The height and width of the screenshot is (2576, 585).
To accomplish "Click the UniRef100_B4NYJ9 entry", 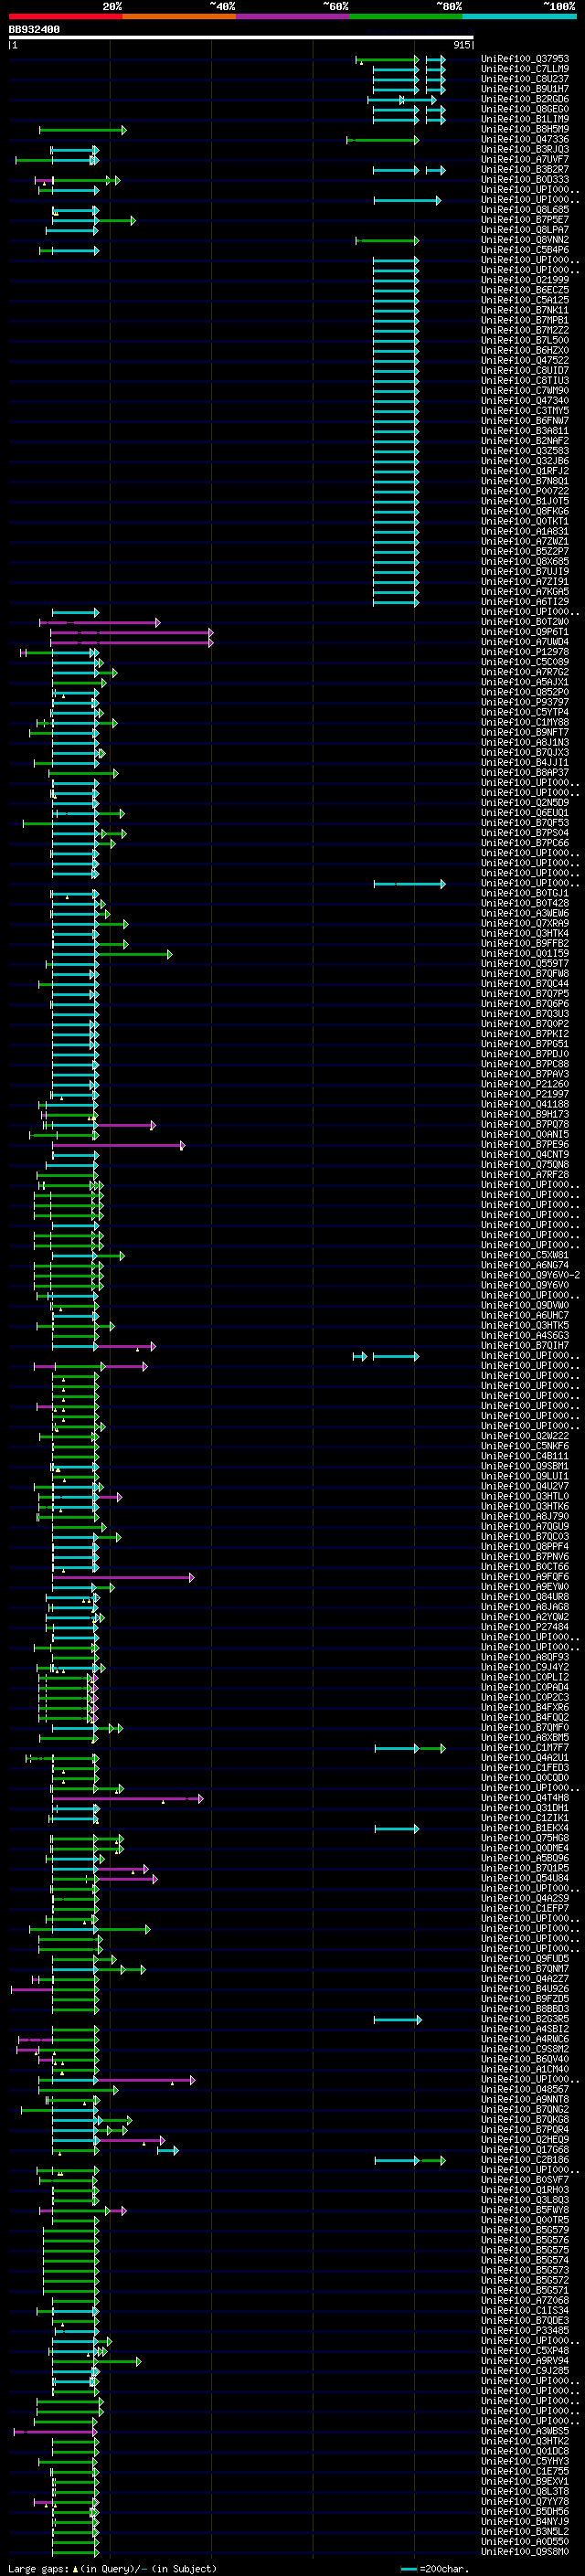I will click(x=525, y=2521).
